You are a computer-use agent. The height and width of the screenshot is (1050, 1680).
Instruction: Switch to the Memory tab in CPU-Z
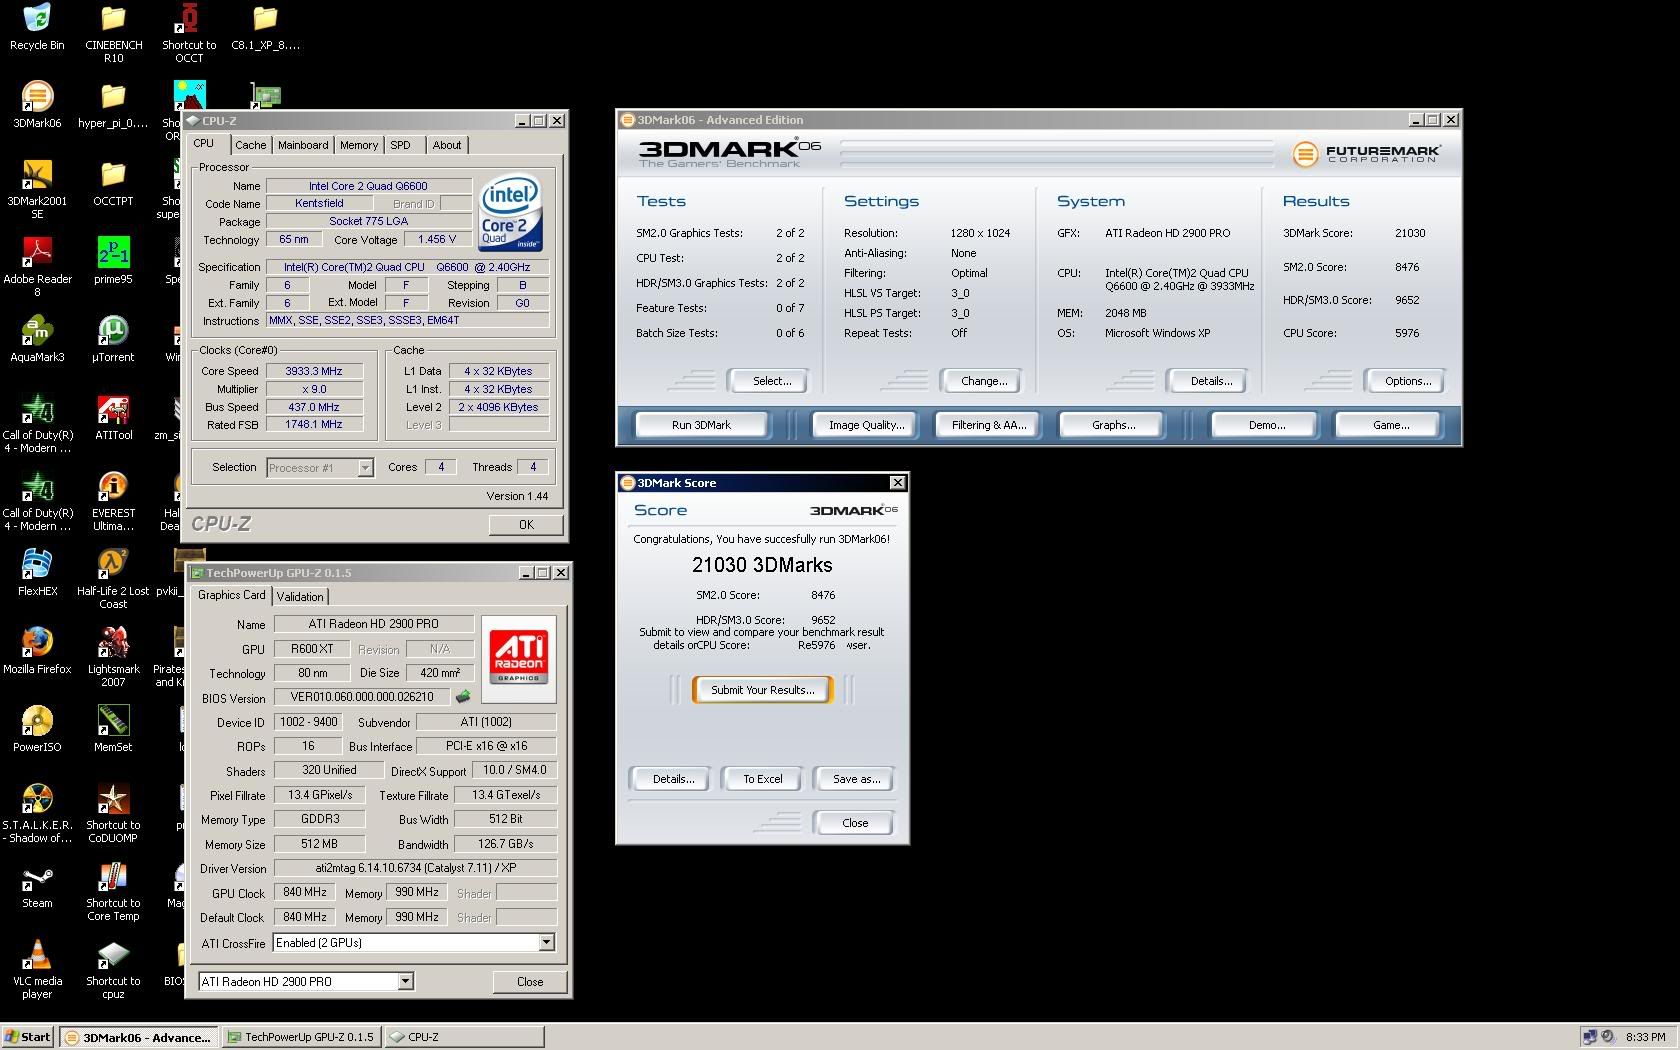[x=359, y=145]
